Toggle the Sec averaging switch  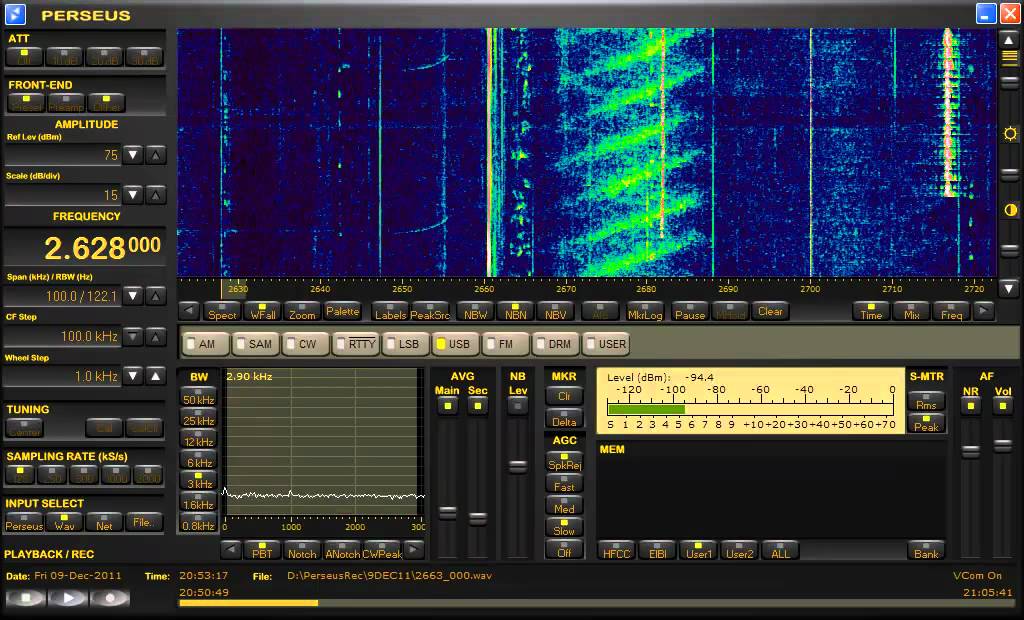click(478, 406)
